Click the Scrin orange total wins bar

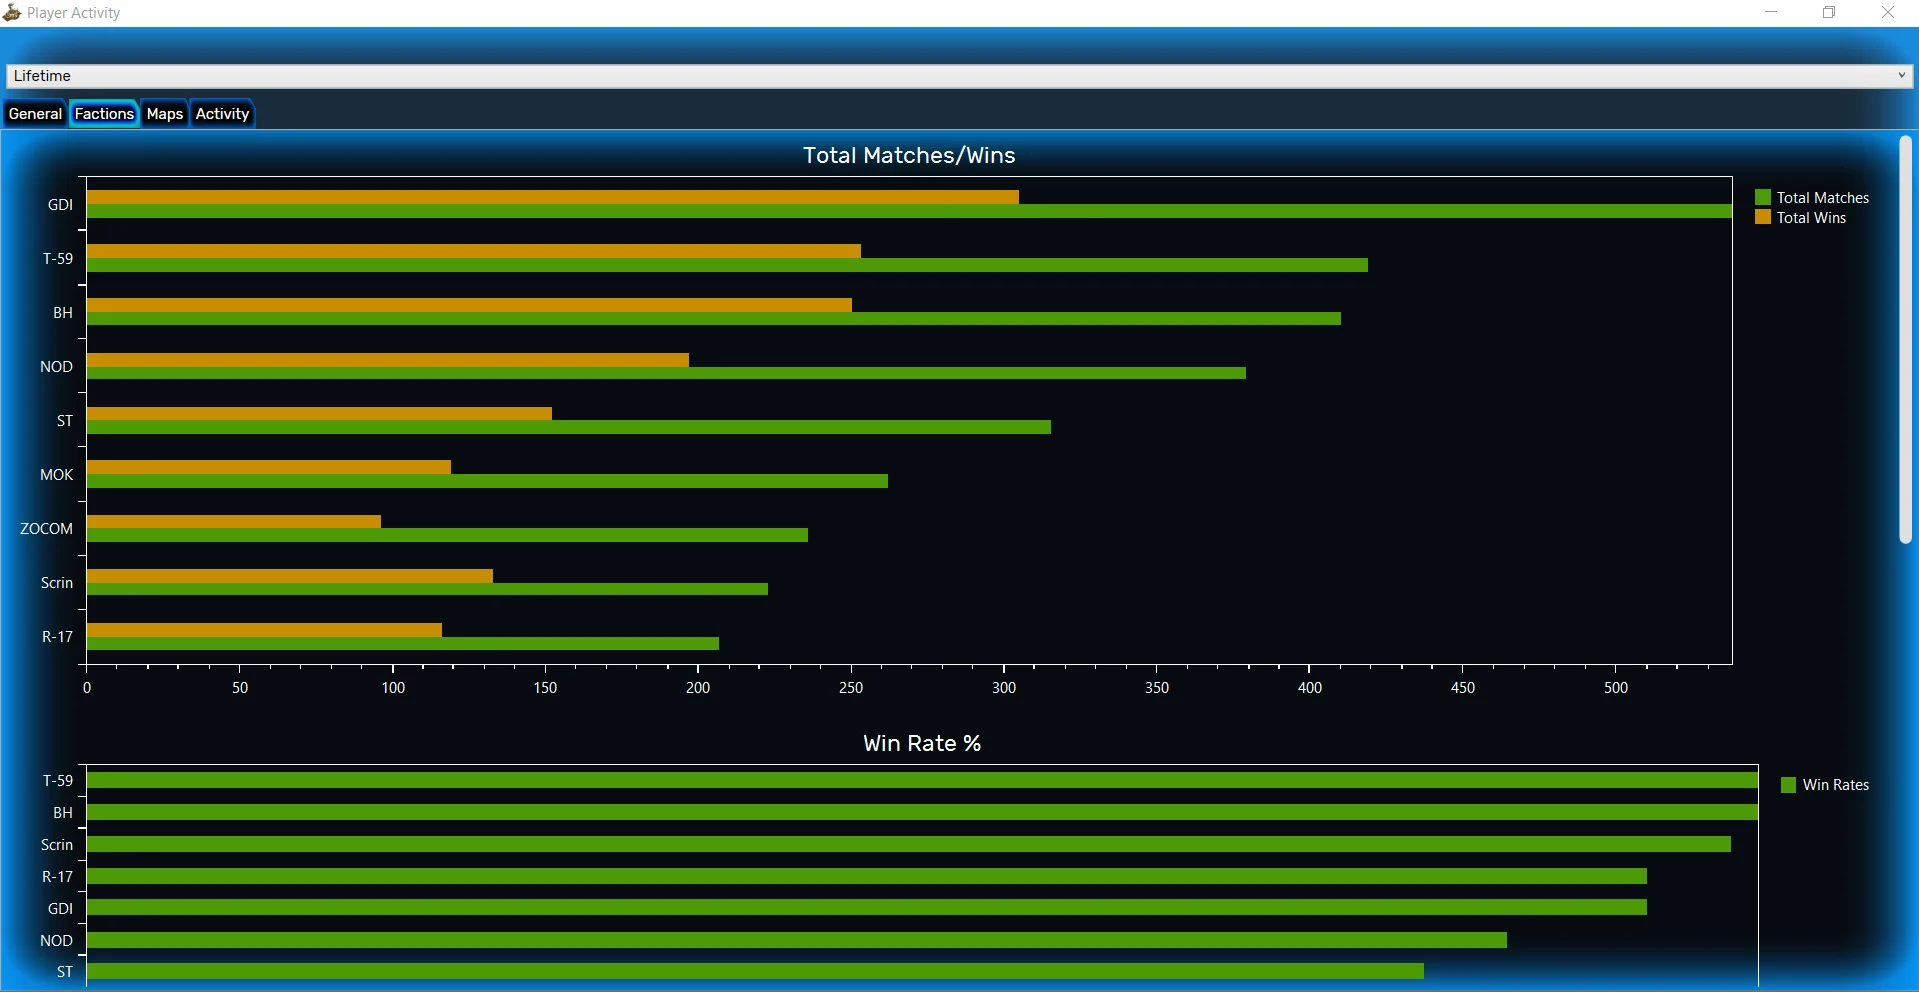290,576
